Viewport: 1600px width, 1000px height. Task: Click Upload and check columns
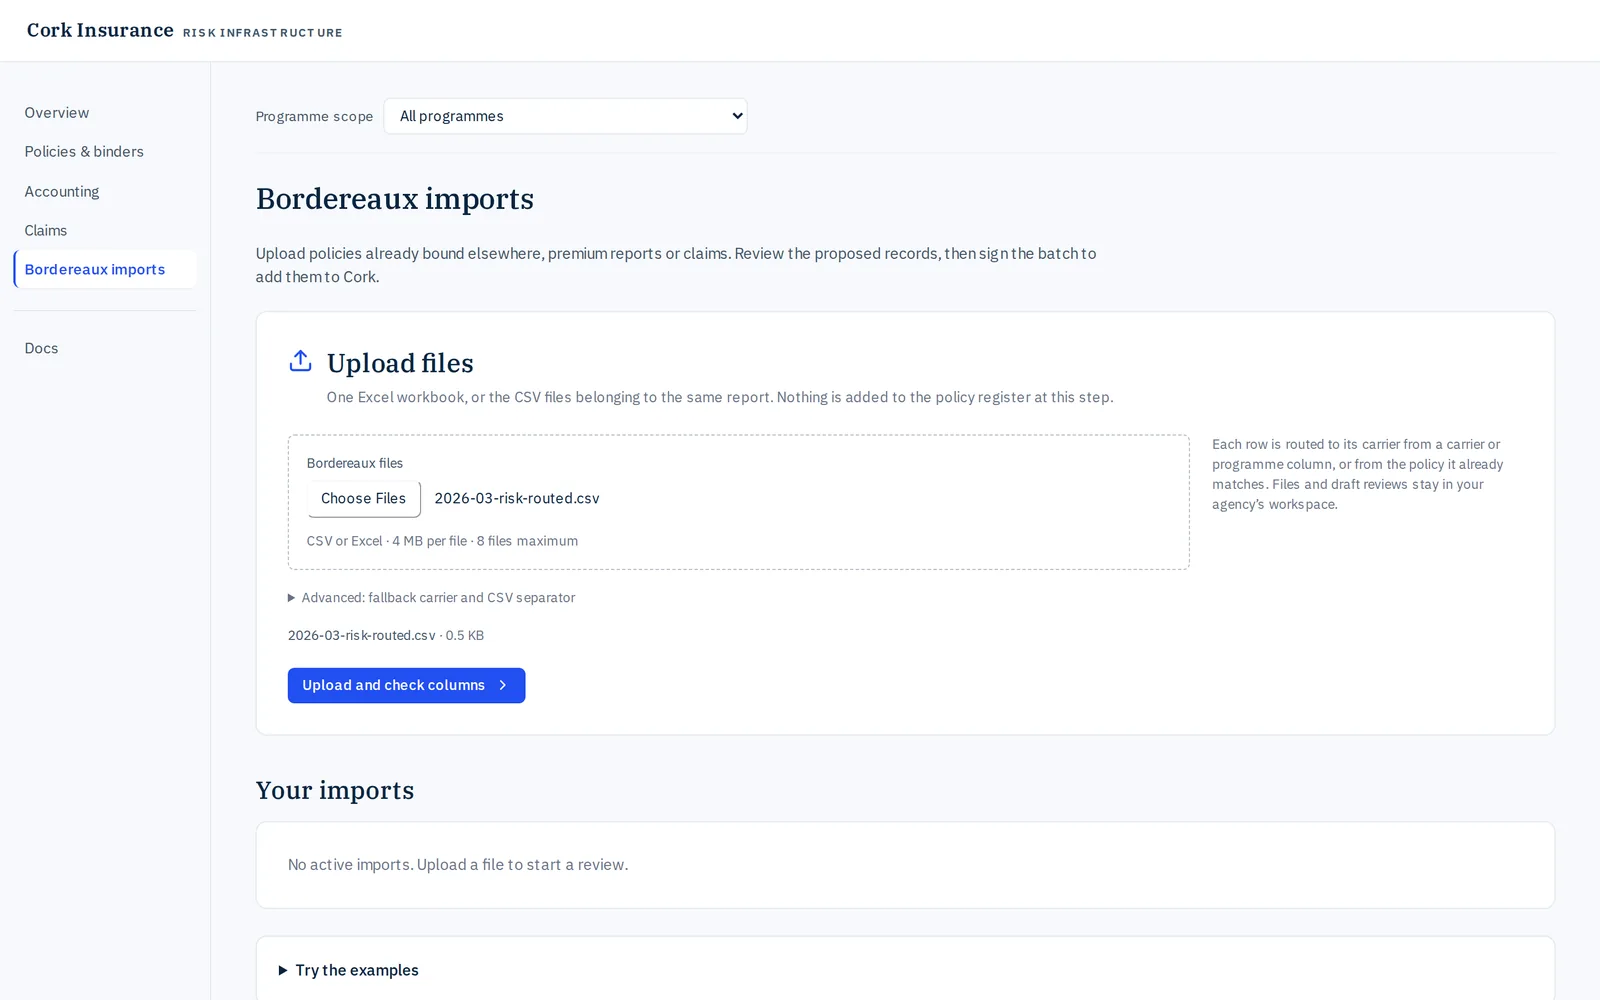[406, 685]
